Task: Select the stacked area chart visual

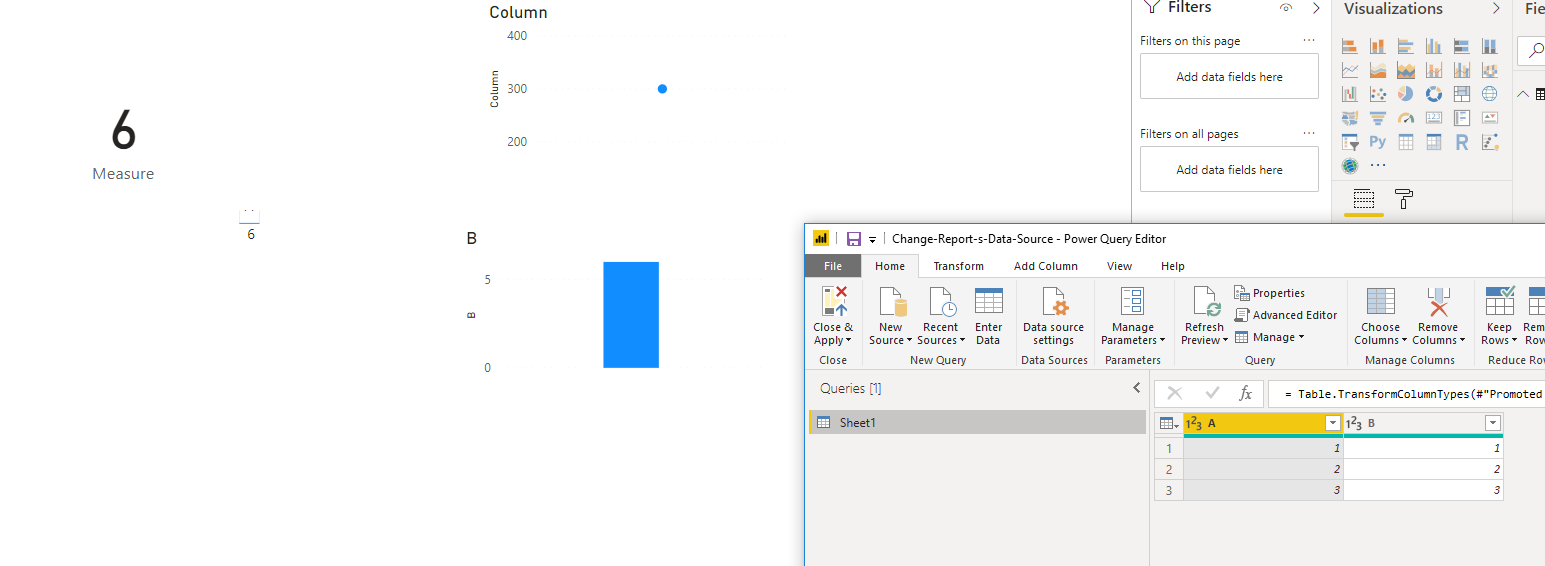Action: coord(1406,70)
